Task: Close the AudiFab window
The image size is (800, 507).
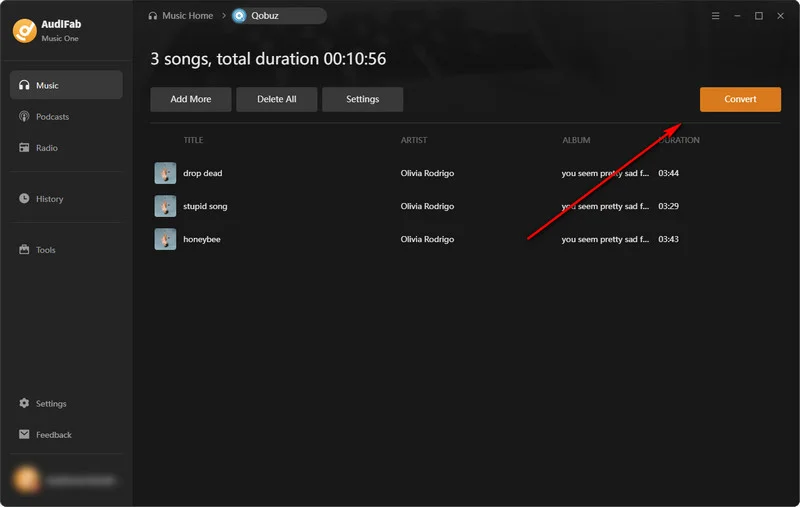Action: 780,16
